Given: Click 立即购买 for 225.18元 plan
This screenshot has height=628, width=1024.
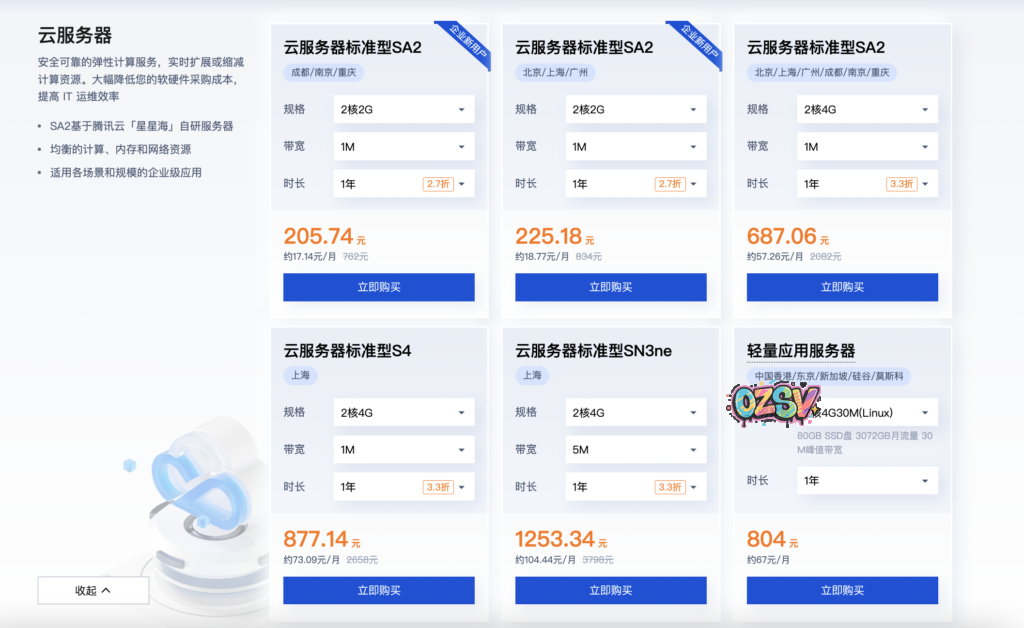Looking at the screenshot, I should click(x=611, y=287).
